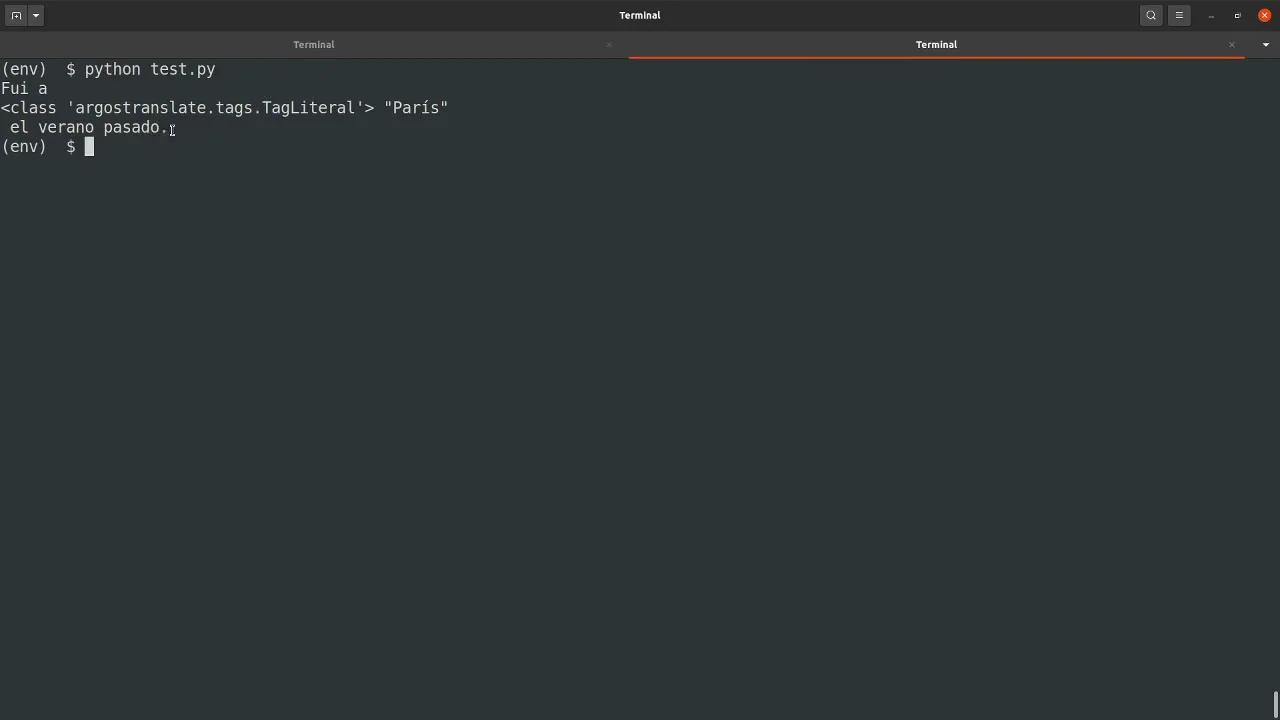Click the orange close button top right
Image resolution: width=1280 pixels, height=720 pixels.
click(1264, 15)
